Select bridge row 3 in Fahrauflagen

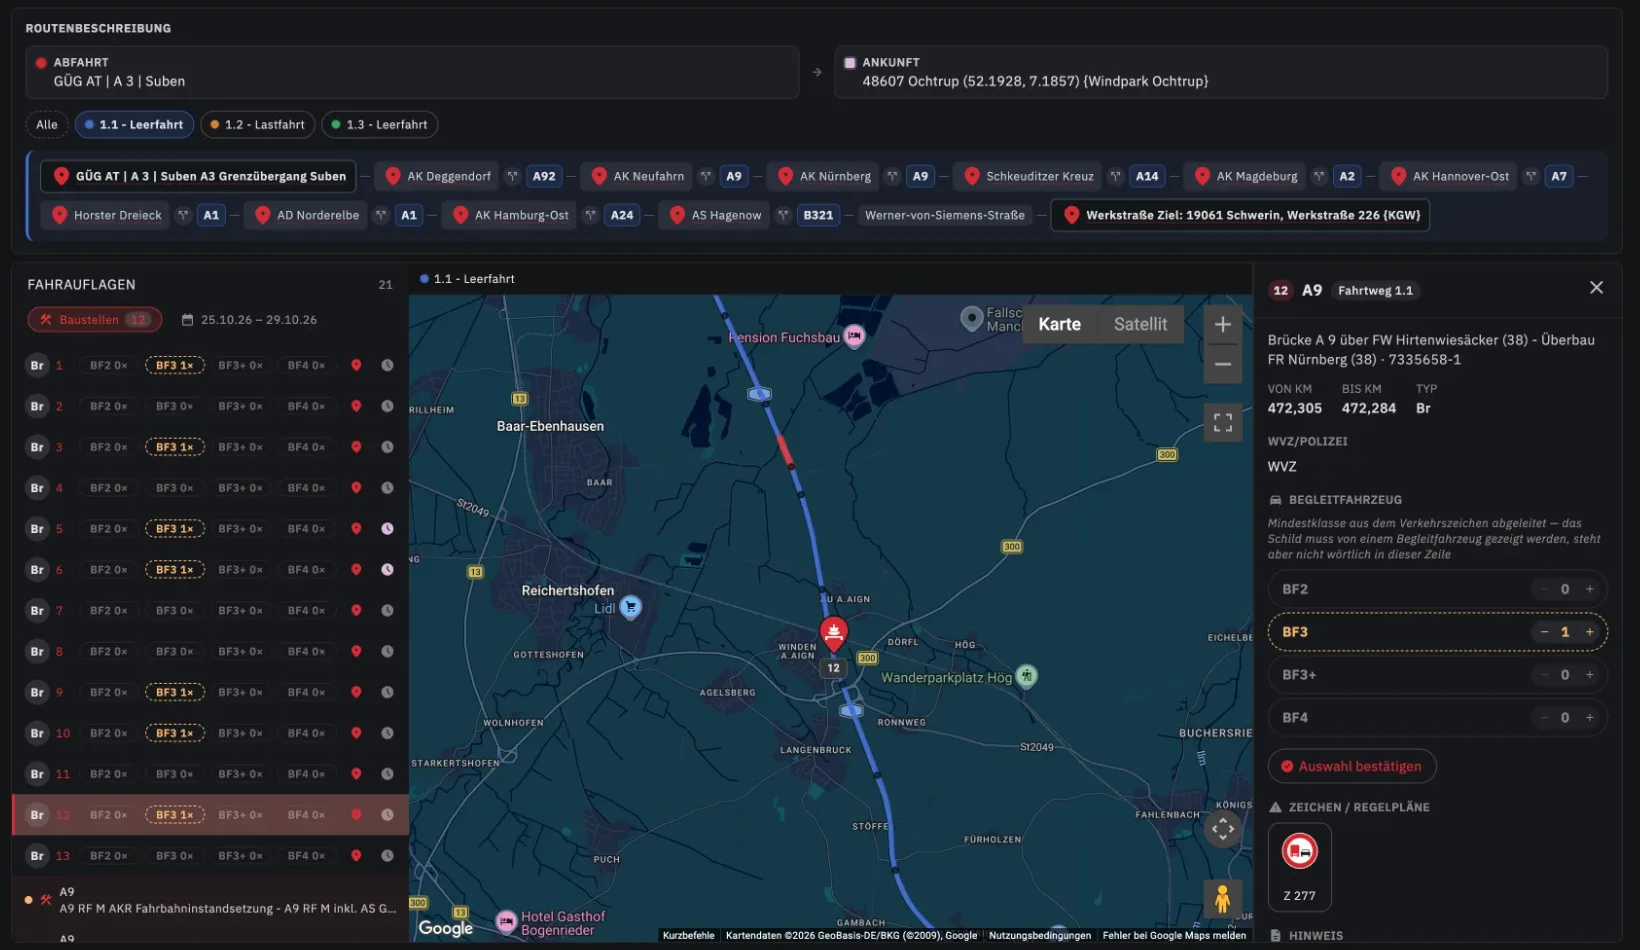point(210,447)
